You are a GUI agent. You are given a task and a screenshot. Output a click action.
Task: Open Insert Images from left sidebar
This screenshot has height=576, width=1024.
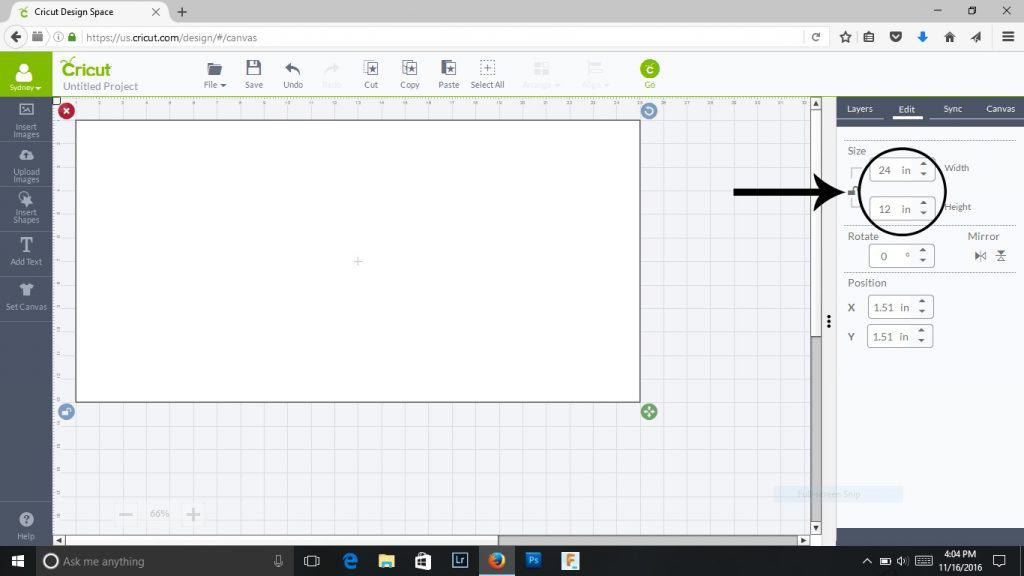(26, 118)
